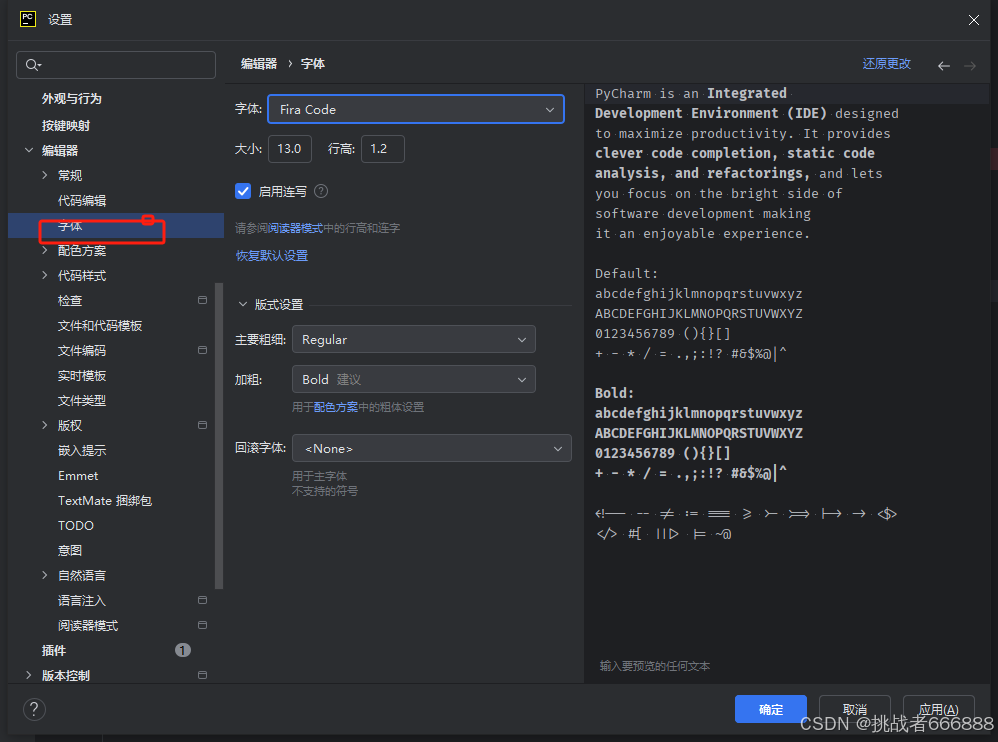Select TextMate 捆绑包 settings item
This screenshot has height=742, width=998.
click(104, 500)
